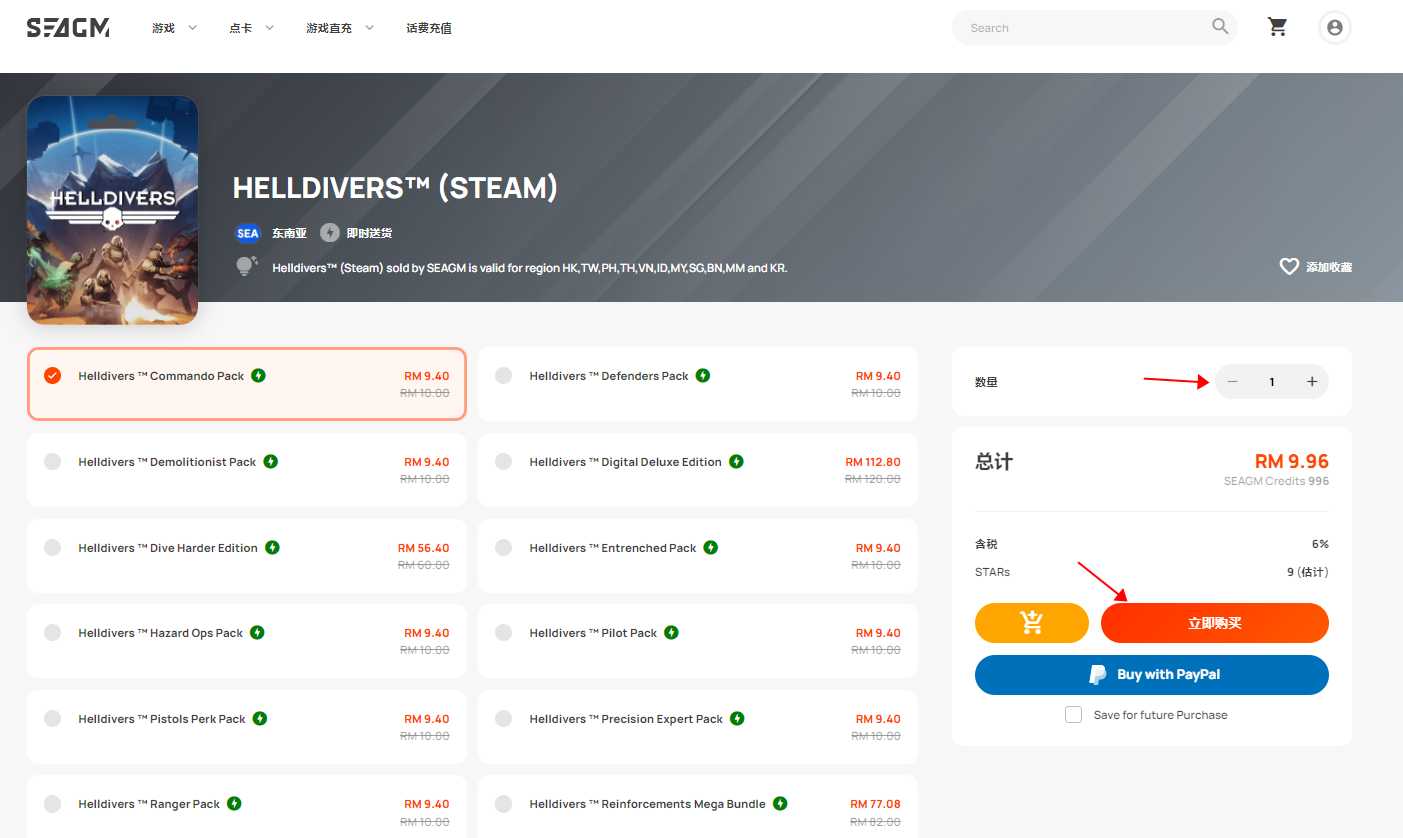Click the HELLDIVERS™ (STEAM) title
1403x838 pixels.
[395, 187]
